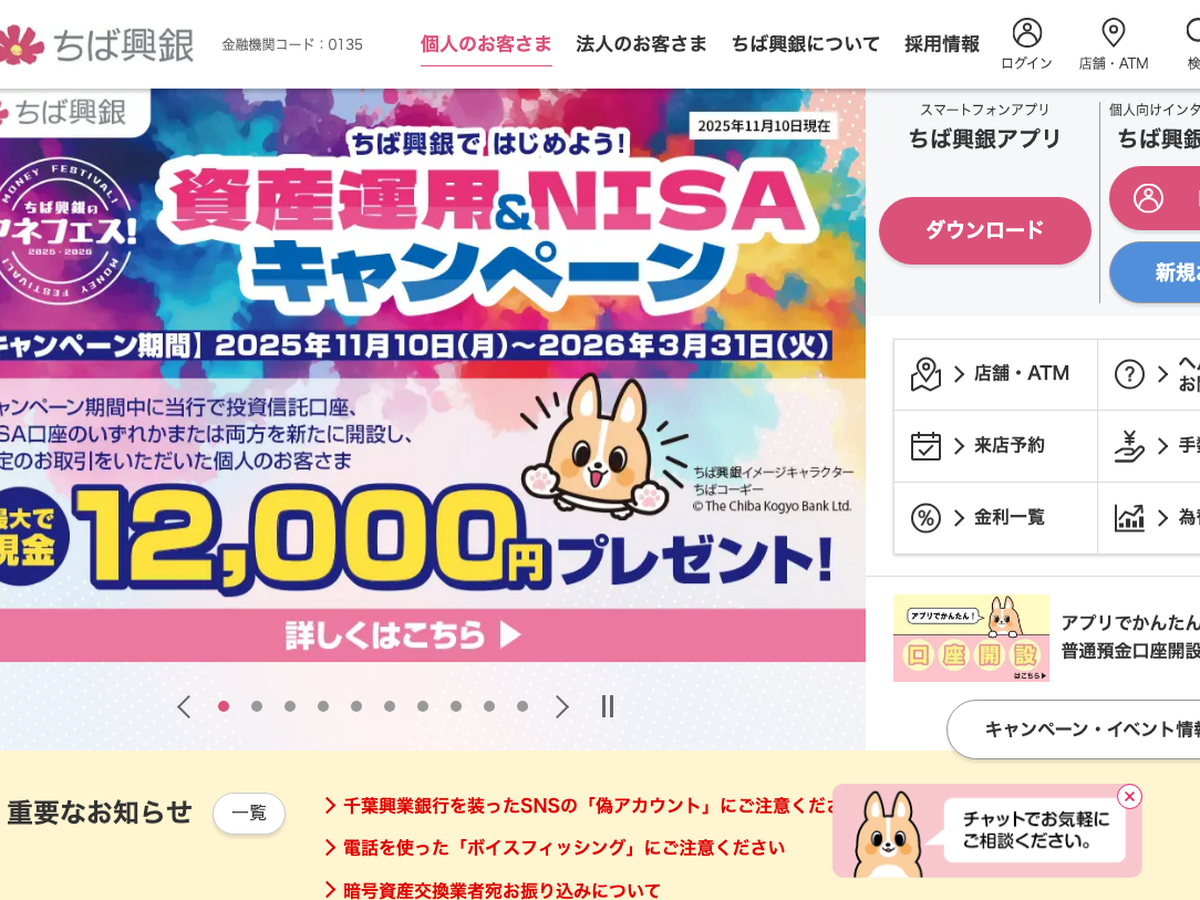Open the 一覧 notices list button
Viewport: 1200px width, 900px height.
(x=249, y=814)
